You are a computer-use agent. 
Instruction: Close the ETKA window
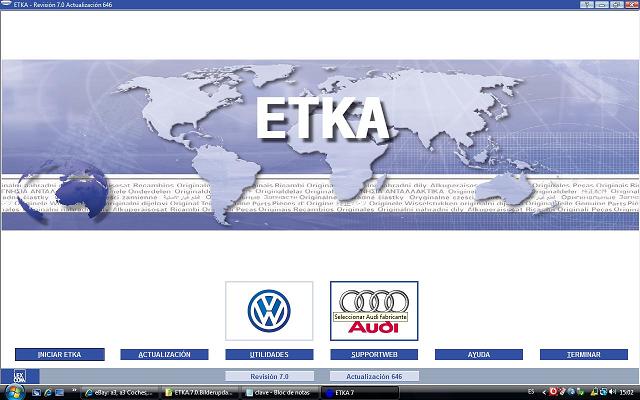(x=631, y=4)
